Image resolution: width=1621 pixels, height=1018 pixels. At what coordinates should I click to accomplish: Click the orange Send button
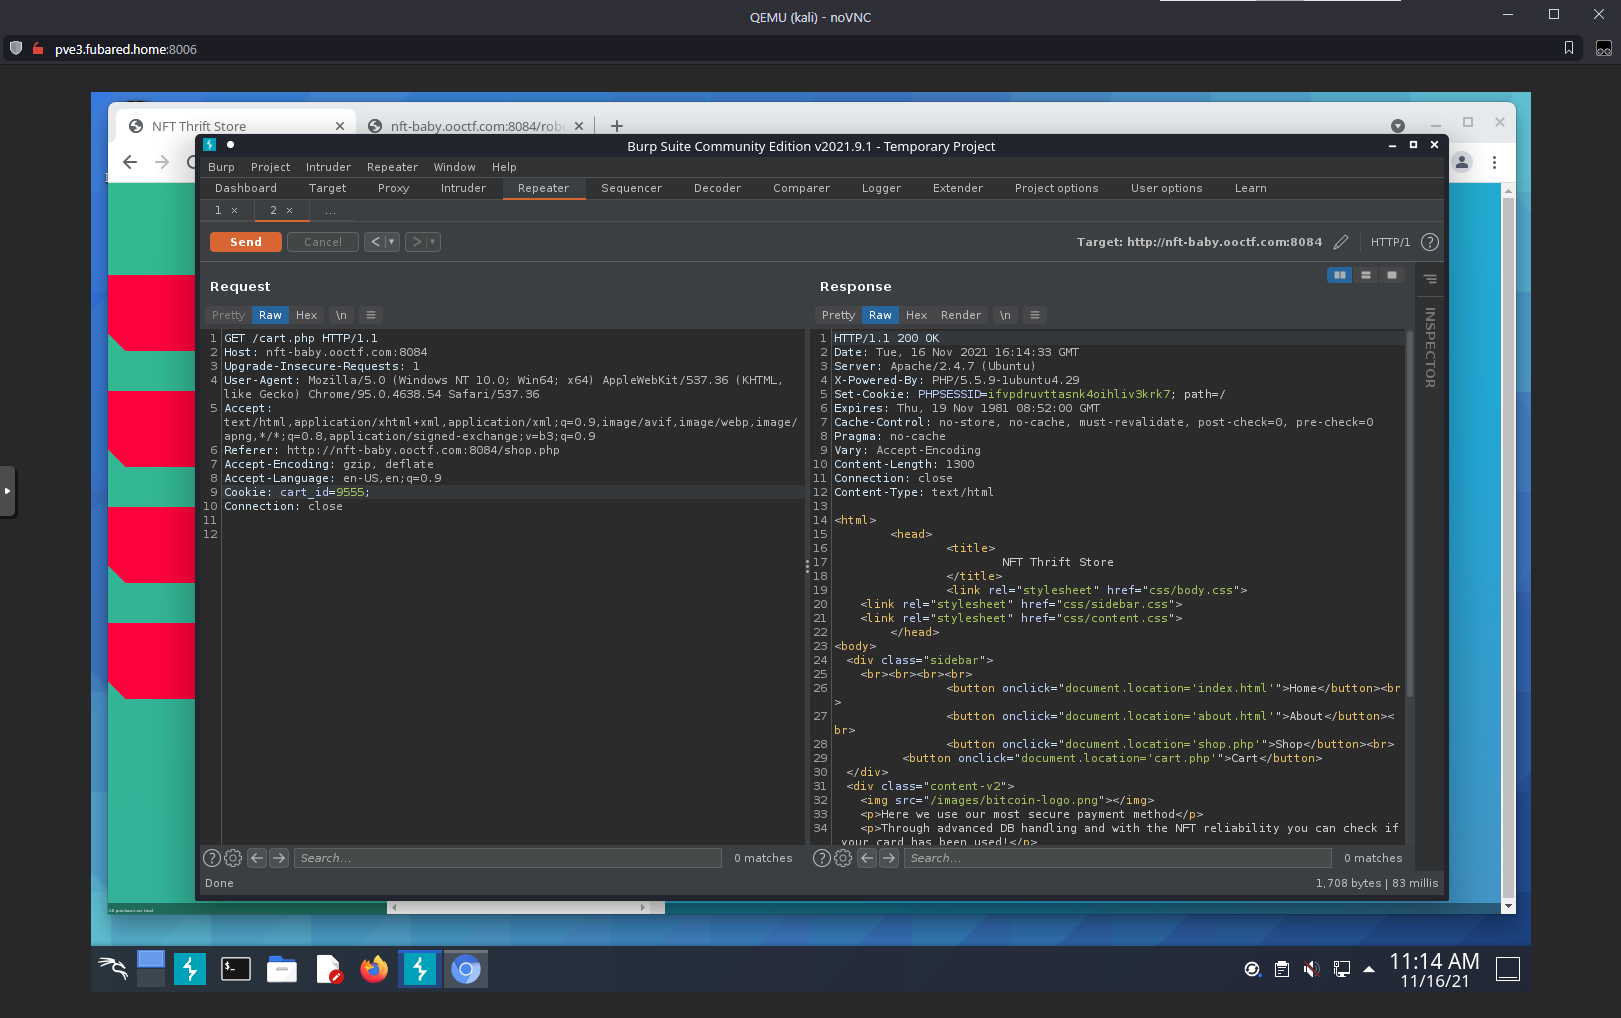245,242
